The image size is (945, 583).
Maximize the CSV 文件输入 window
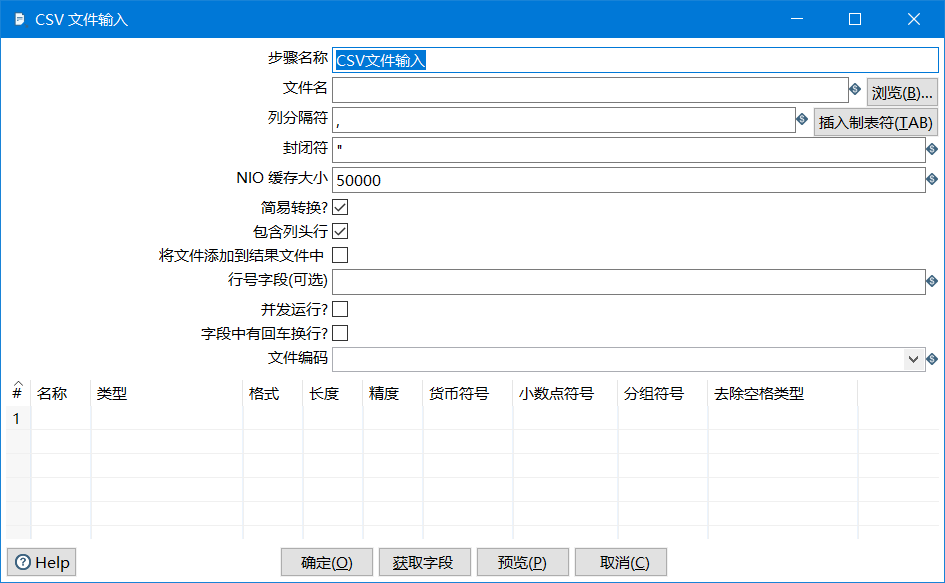(855, 19)
